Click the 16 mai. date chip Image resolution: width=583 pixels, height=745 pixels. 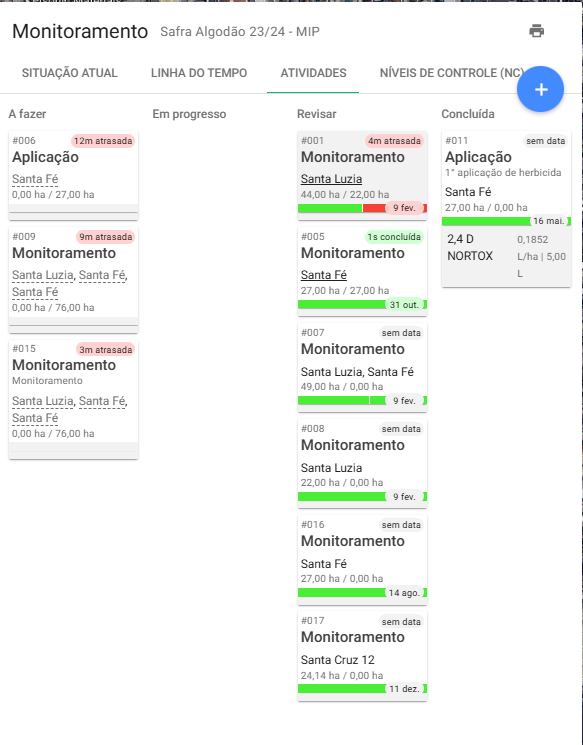(548, 221)
